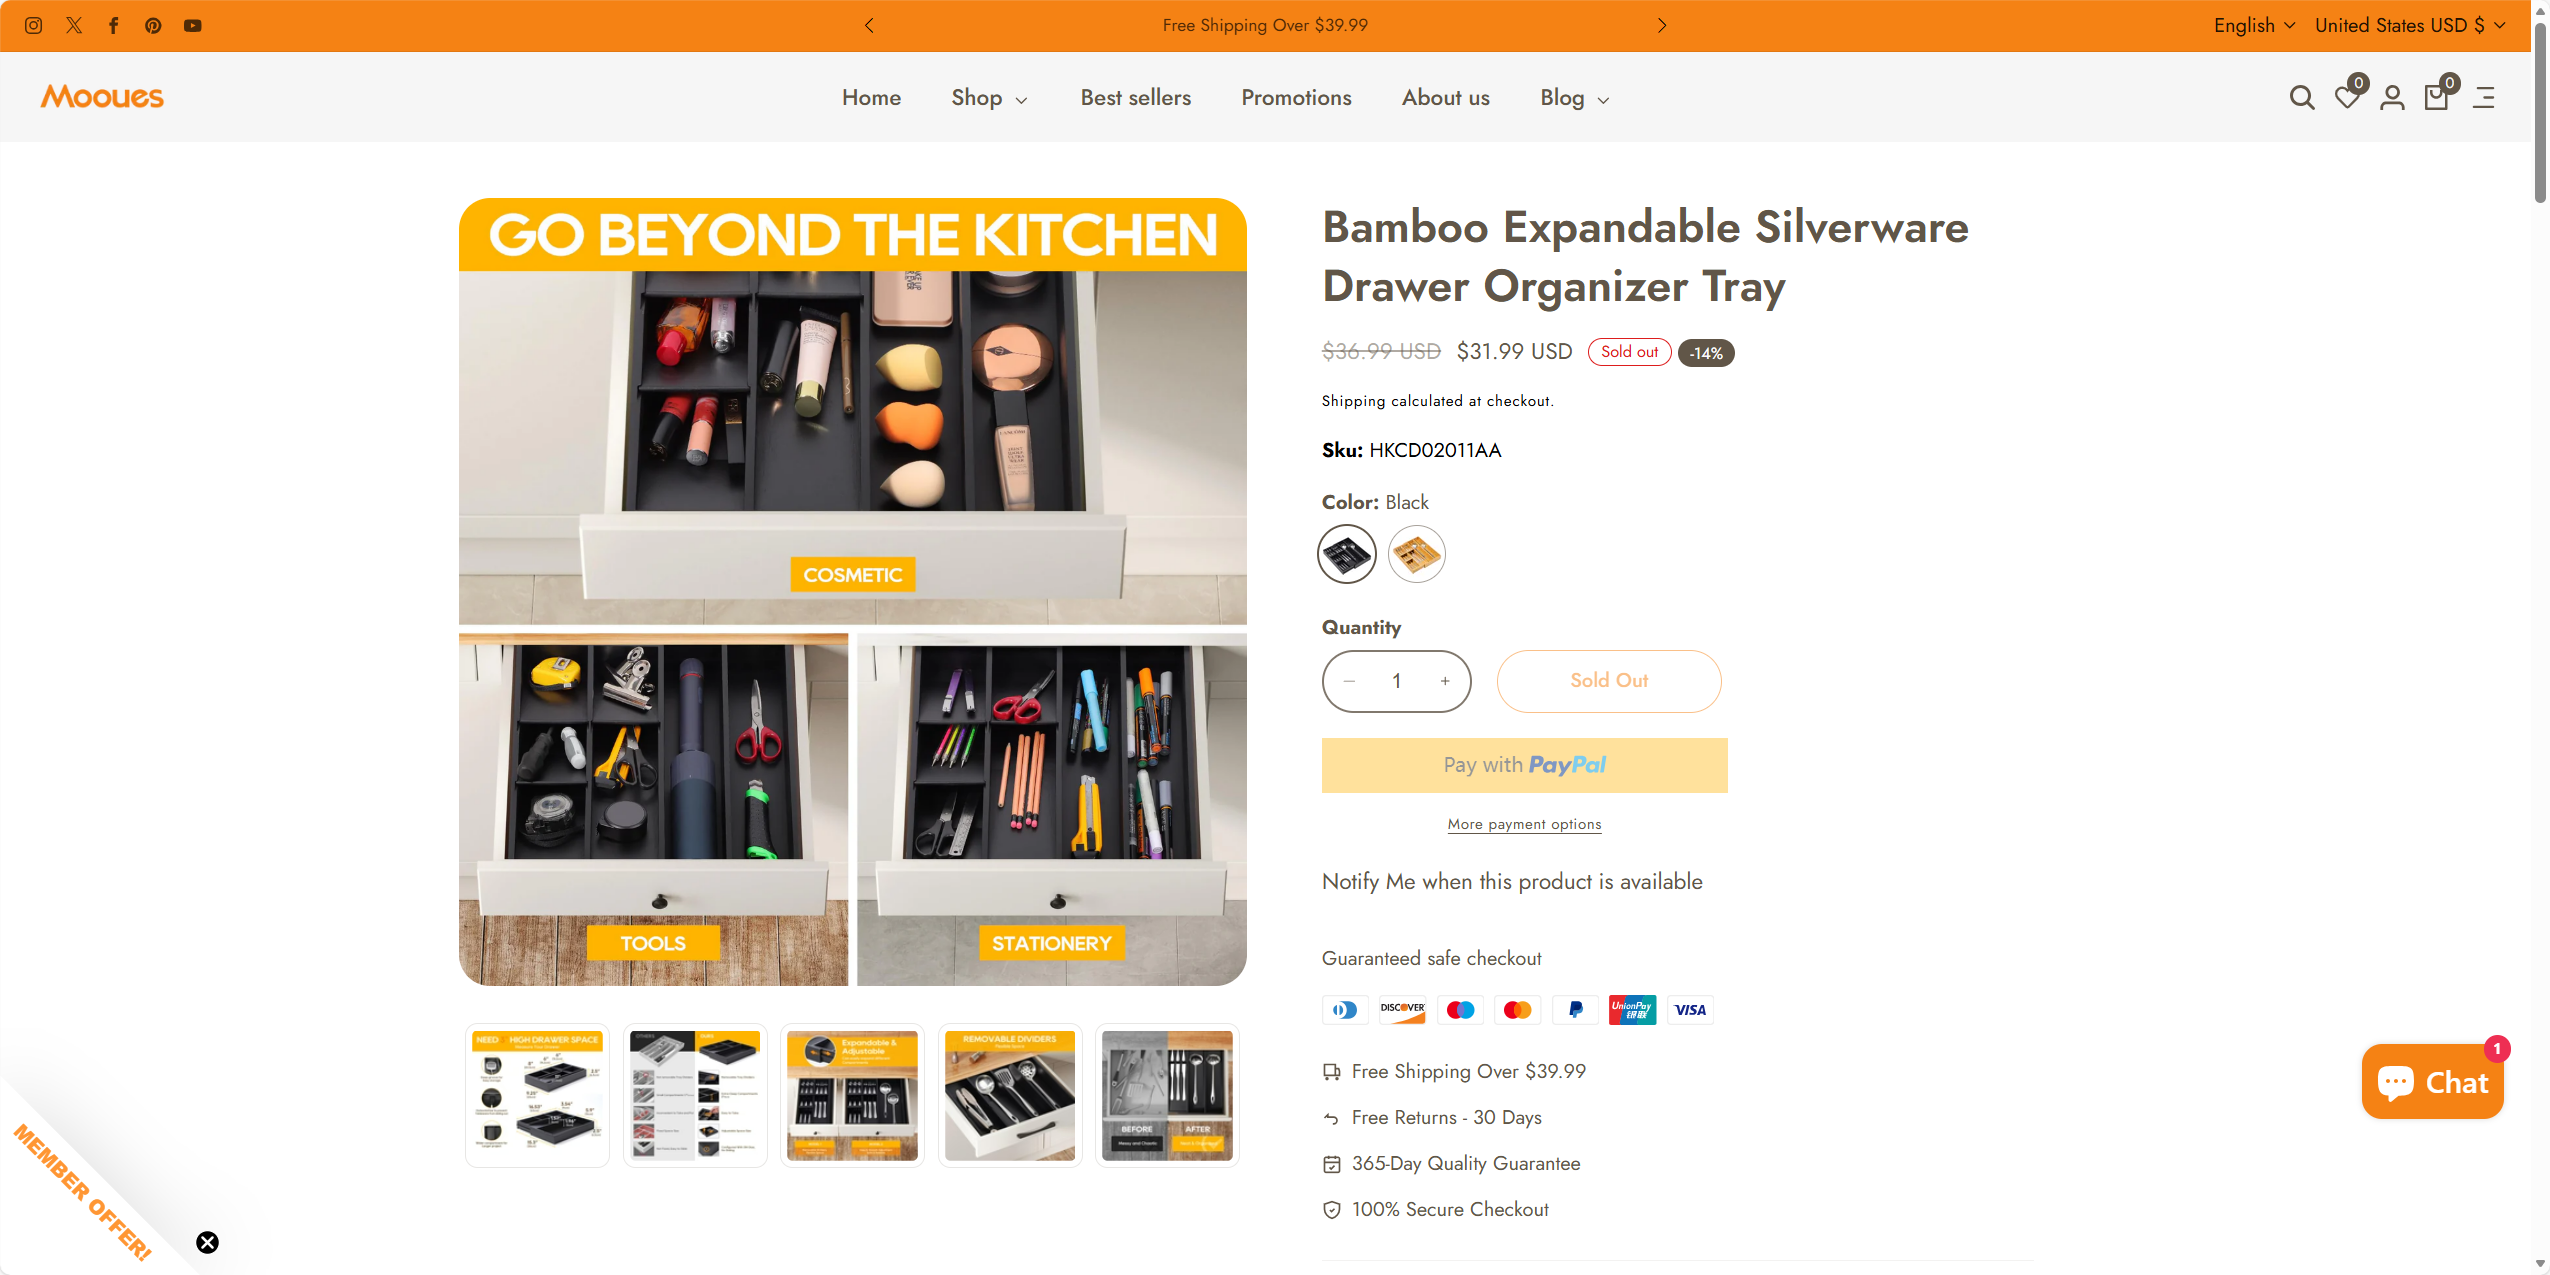Viewport: 2550px width, 1275px height.
Task: Select the natural bamboo color variant
Action: pos(1416,554)
